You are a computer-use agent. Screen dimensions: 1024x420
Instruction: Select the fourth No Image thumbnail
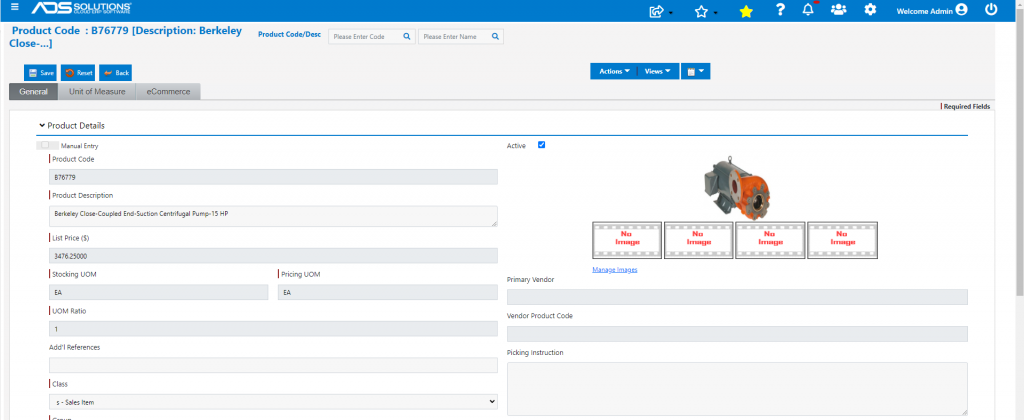coord(842,240)
